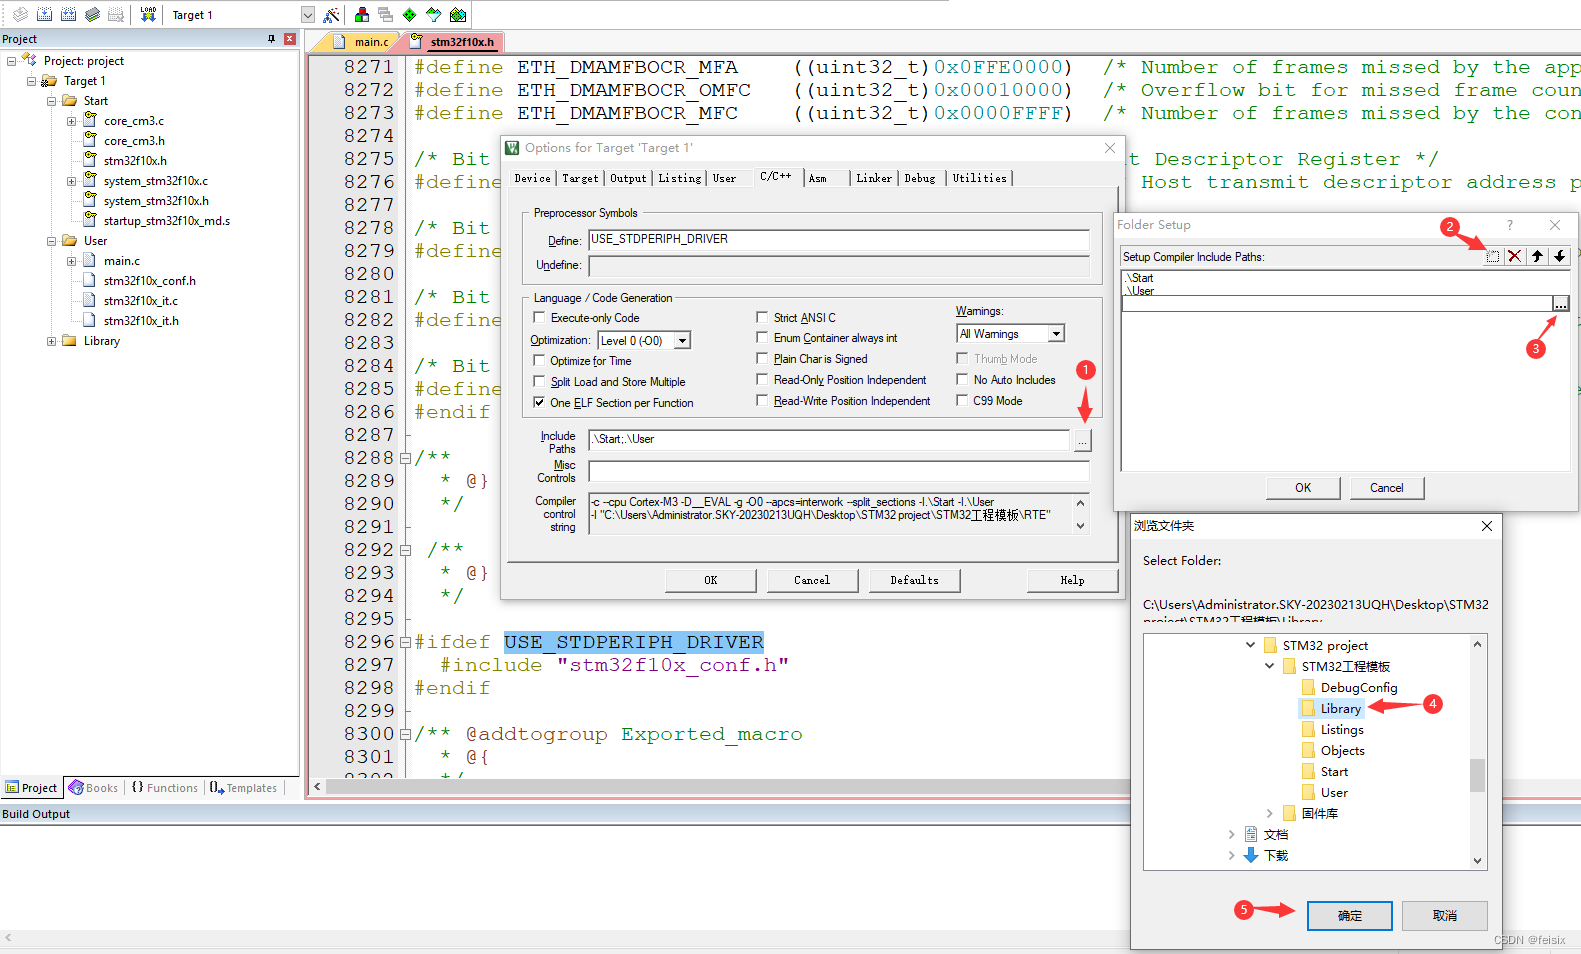Image resolution: width=1581 pixels, height=954 pixels.
Task: Pin the Project panel with pushpin icon
Action: click(271, 38)
